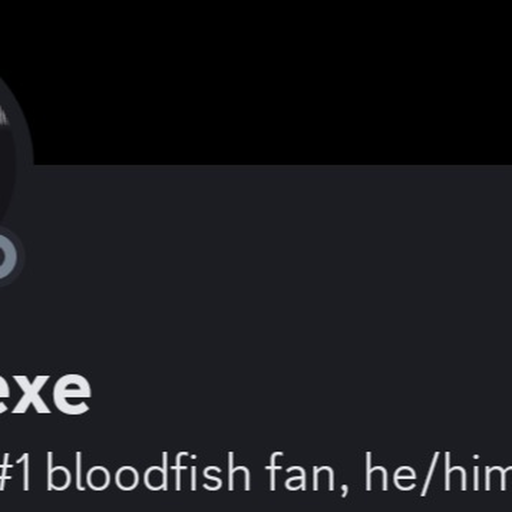Click the #1 at start of bio

[x=15, y=473]
